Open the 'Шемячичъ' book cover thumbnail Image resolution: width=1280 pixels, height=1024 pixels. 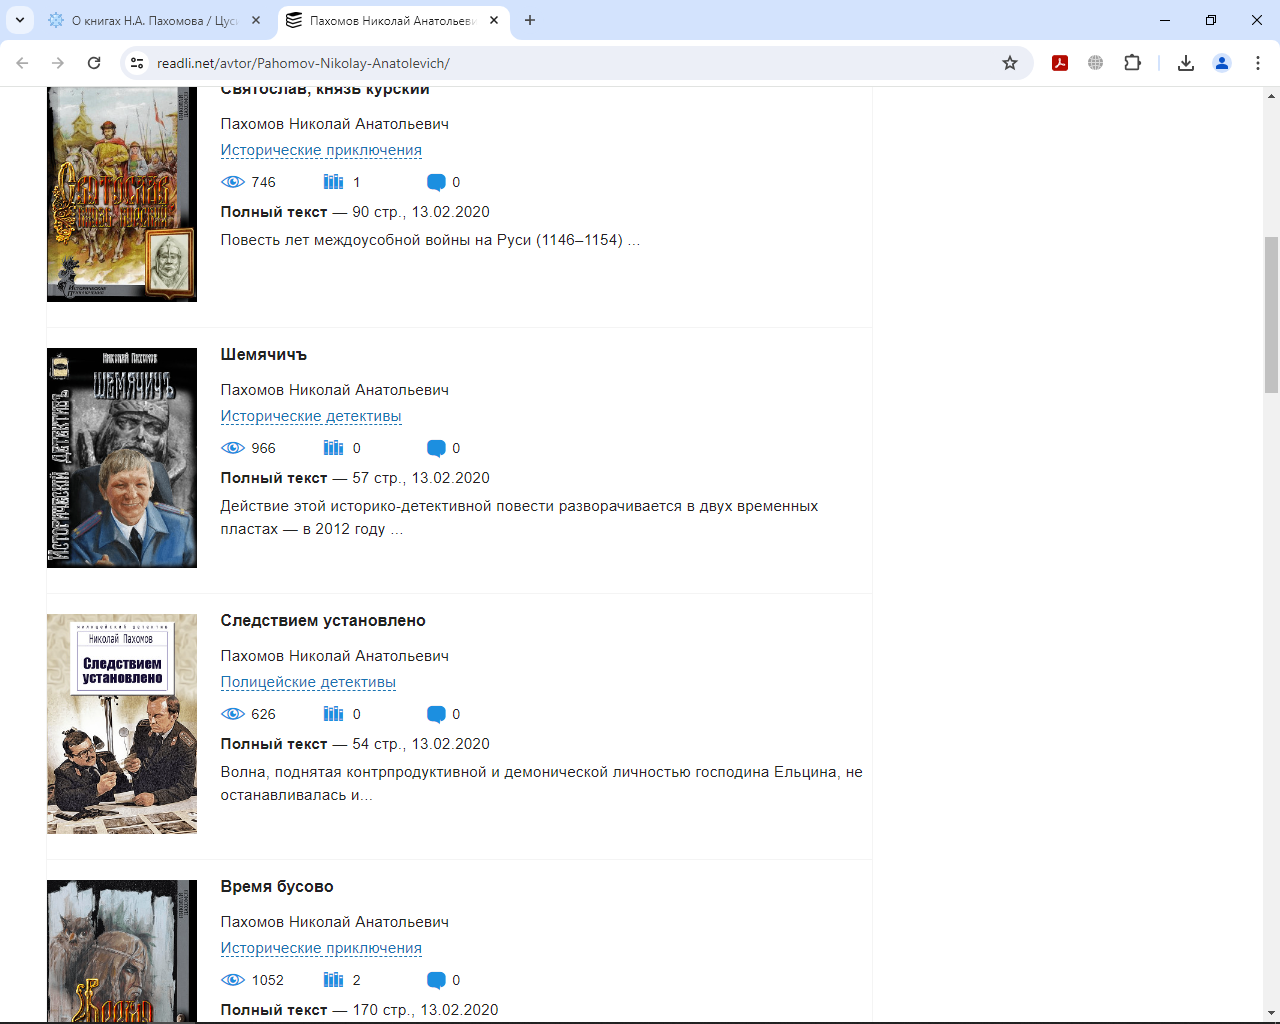click(x=122, y=458)
